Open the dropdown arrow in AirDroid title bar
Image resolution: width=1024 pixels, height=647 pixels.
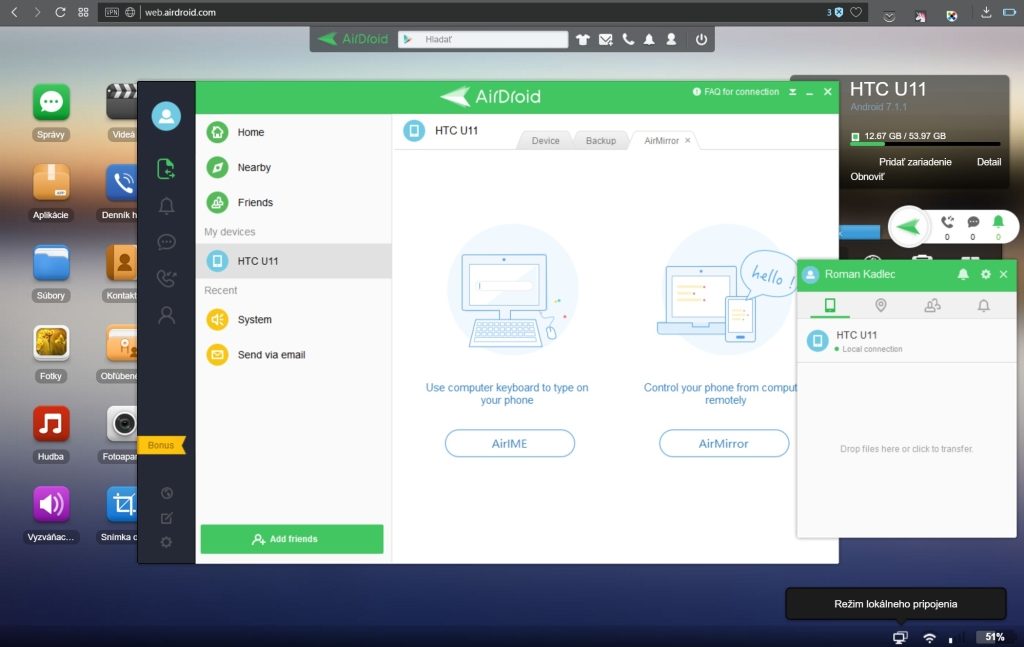[792, 92]
